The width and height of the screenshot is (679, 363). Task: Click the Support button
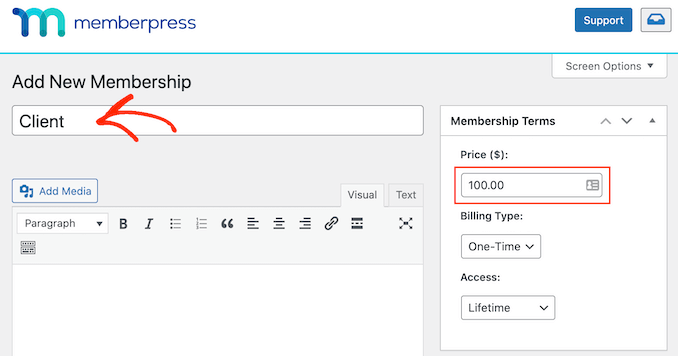[603, 20]
